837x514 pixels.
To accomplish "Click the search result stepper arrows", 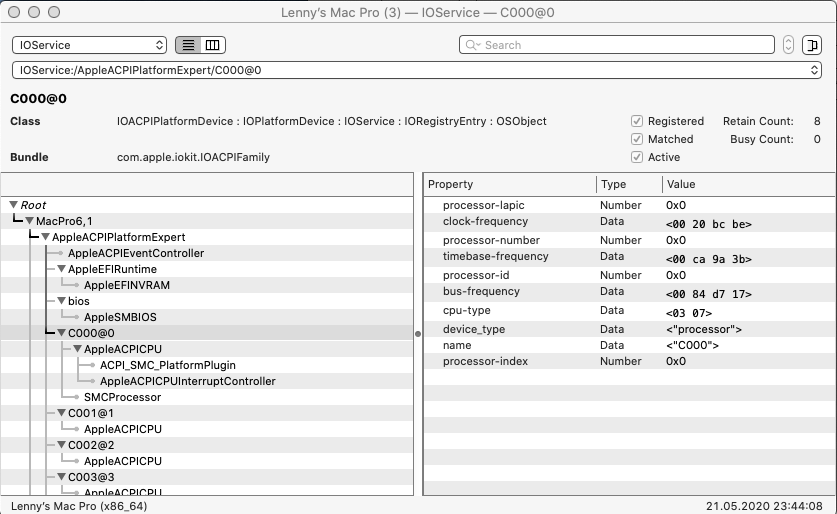I will point(788,45).
